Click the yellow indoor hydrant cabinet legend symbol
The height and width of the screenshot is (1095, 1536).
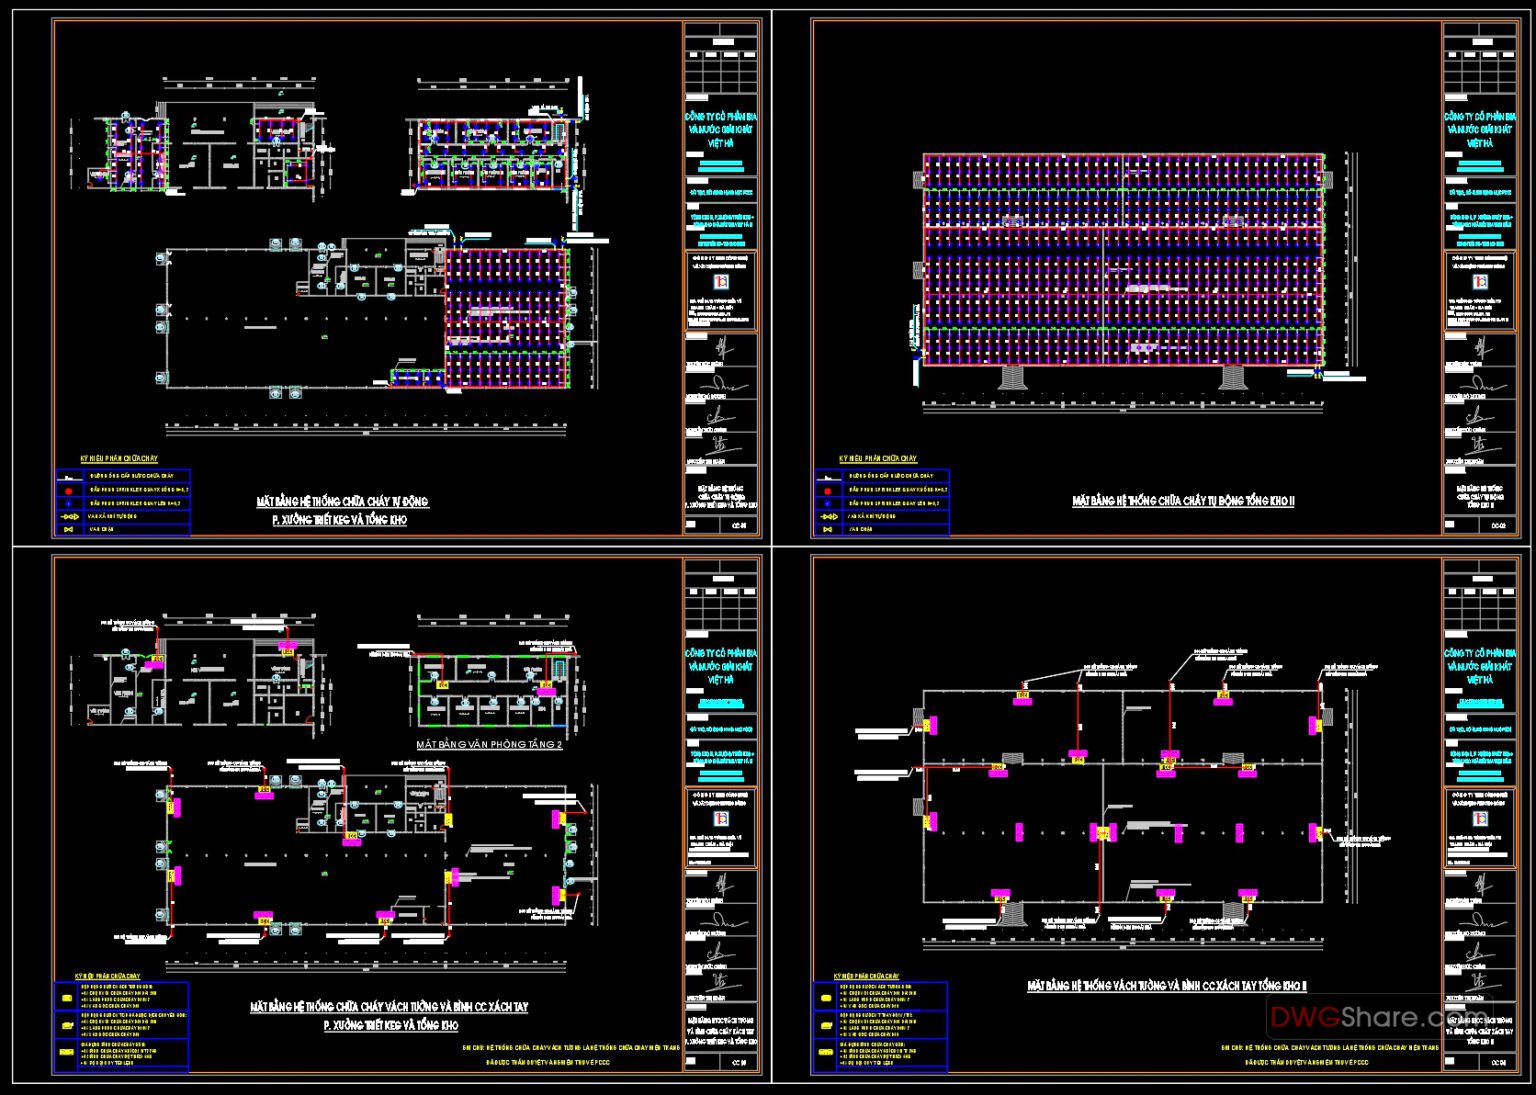(66, 998)
